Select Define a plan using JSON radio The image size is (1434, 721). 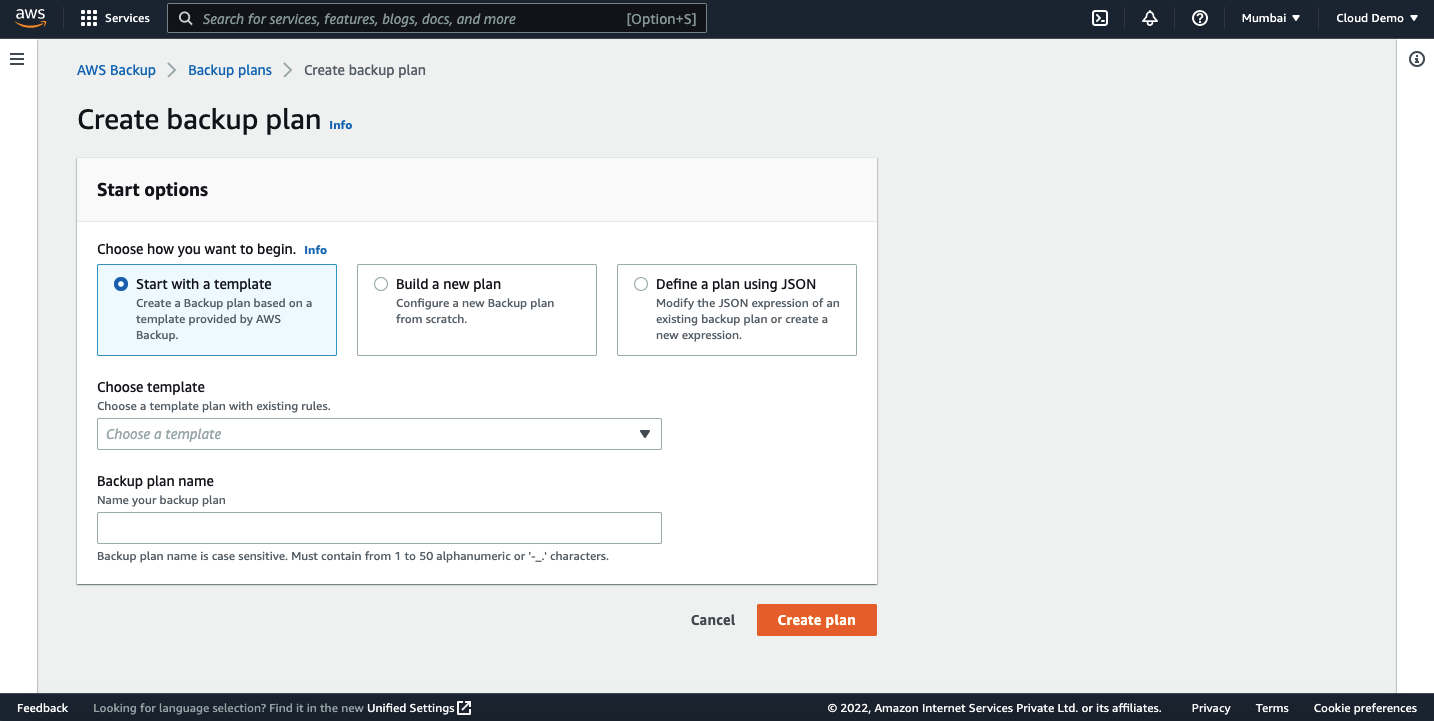point(641,284)
